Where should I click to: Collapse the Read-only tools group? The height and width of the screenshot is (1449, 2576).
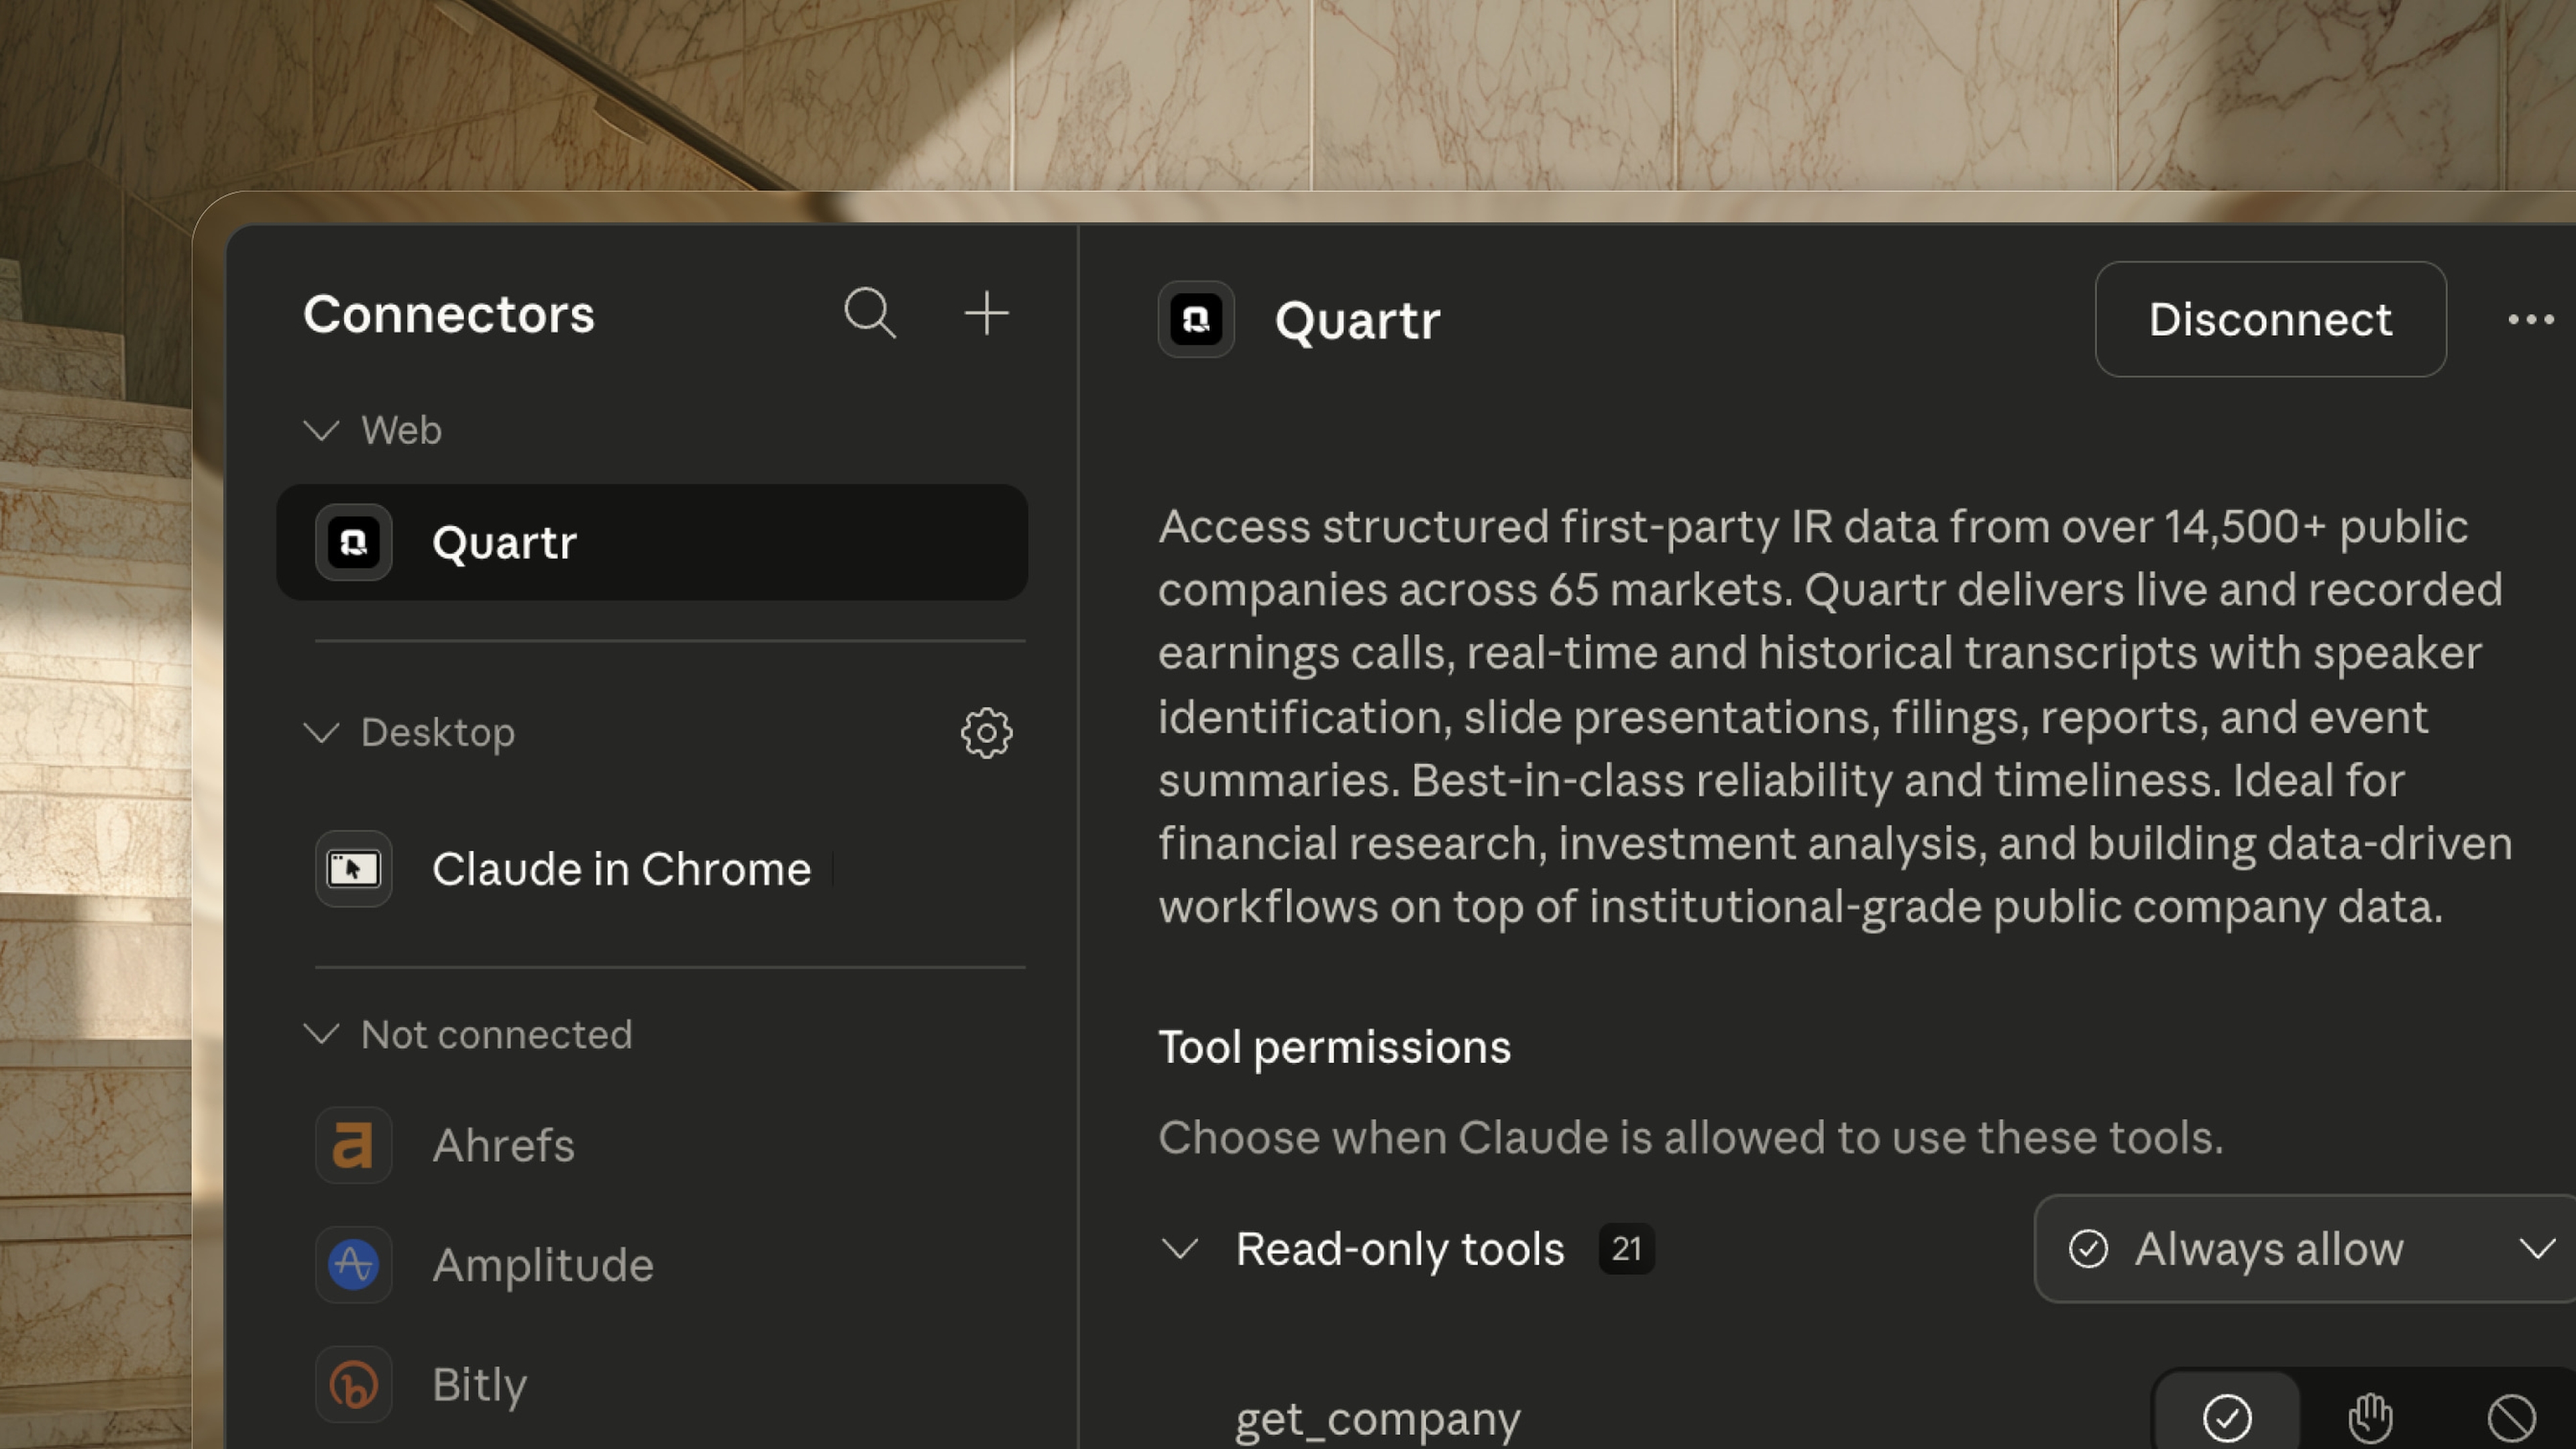click(1180, 1249)
